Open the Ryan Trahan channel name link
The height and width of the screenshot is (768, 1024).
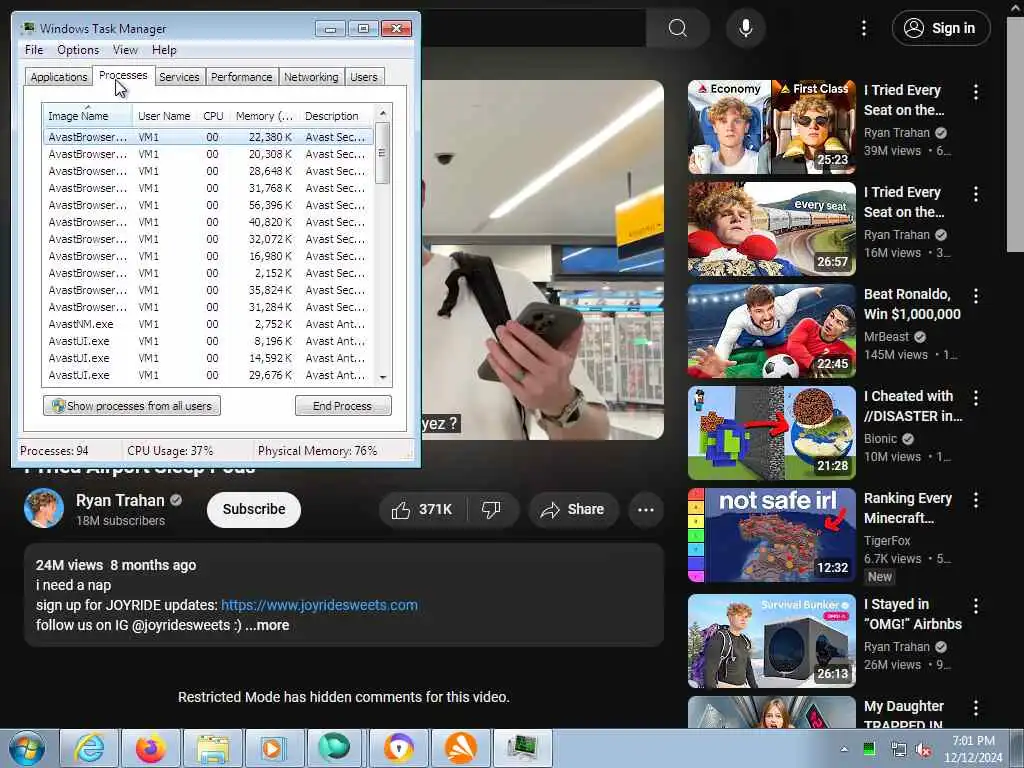coord(120,500)
